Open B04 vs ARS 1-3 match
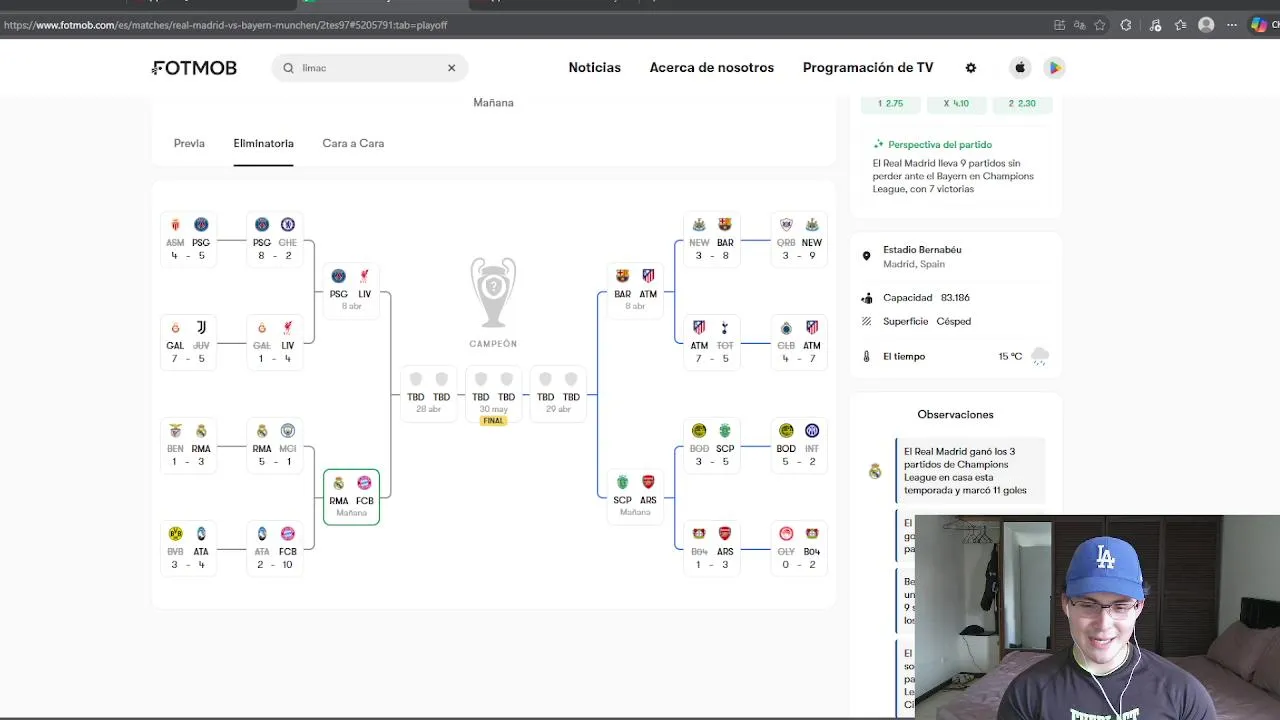 [712, 549]
